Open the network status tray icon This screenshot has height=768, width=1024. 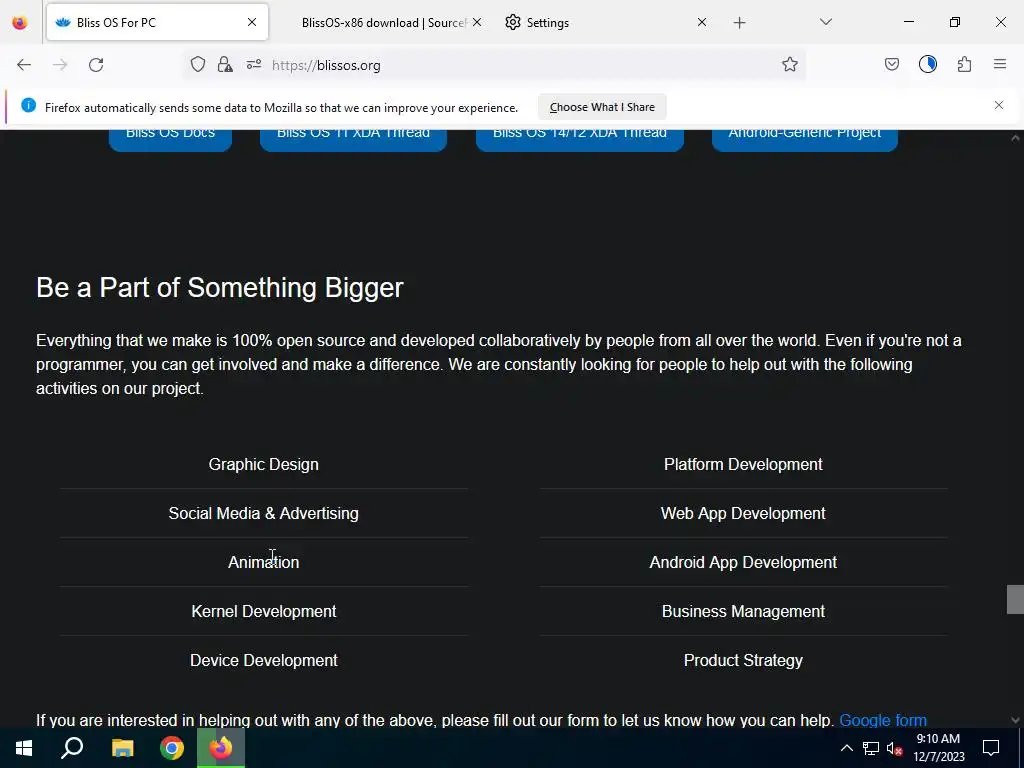tap(871, 748)
